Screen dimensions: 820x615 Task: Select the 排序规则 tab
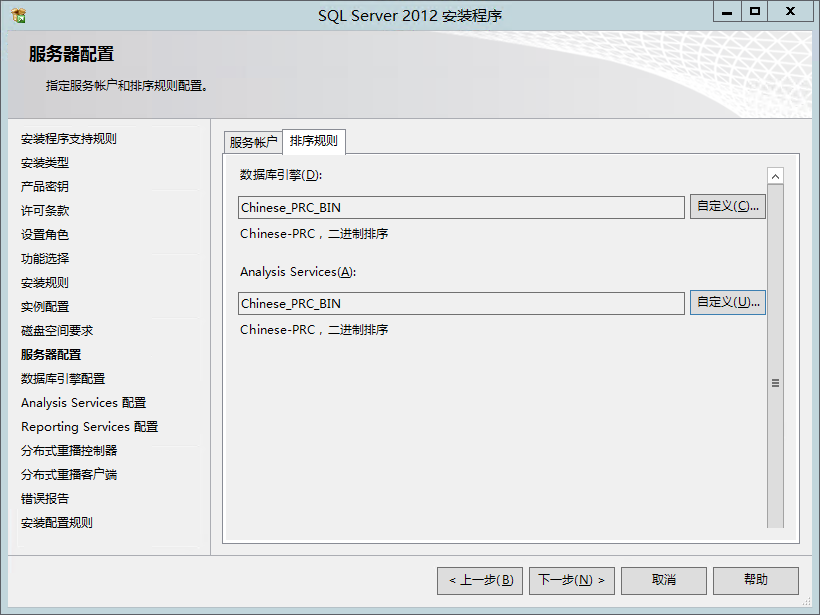click(x=314, y=141)
